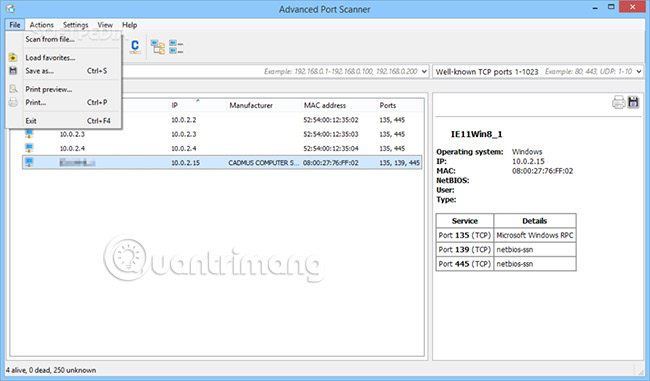Sort by the IP column header
650x381 pixels.
coord(197,105)
